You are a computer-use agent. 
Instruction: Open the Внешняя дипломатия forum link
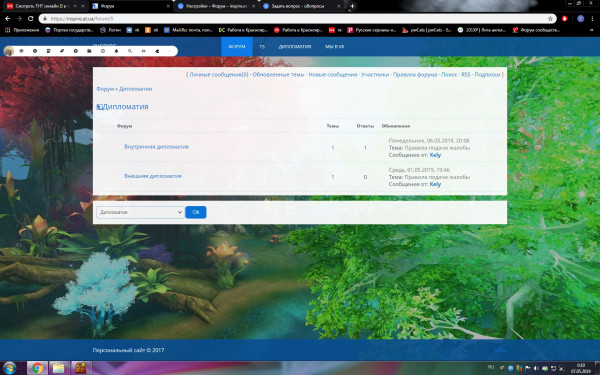pyautogui.click(x=153, y=176)
